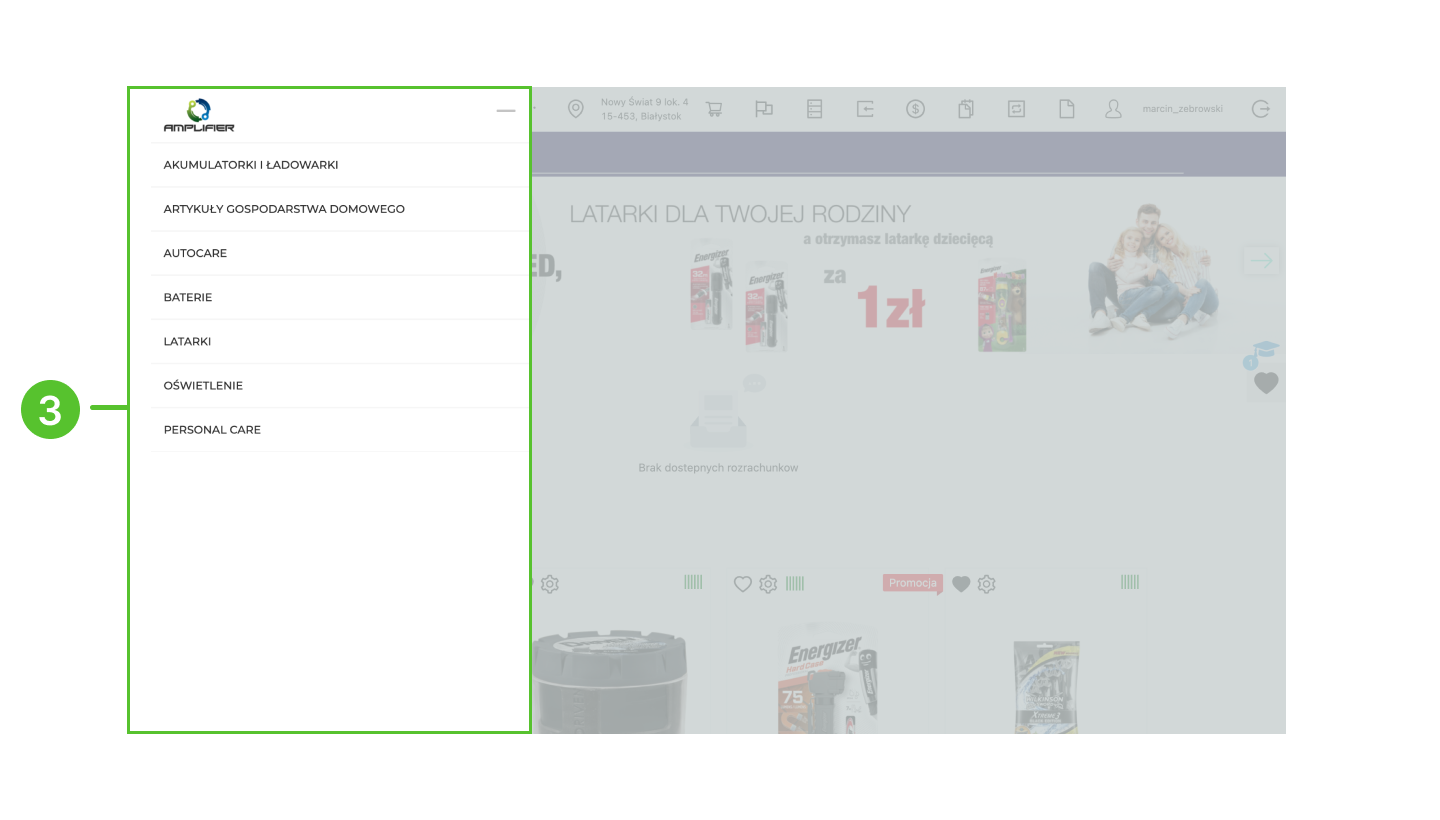Open the Wilkinson razors product image
The width and height of the screenshot is (1440, 820).
(1046, 687)
